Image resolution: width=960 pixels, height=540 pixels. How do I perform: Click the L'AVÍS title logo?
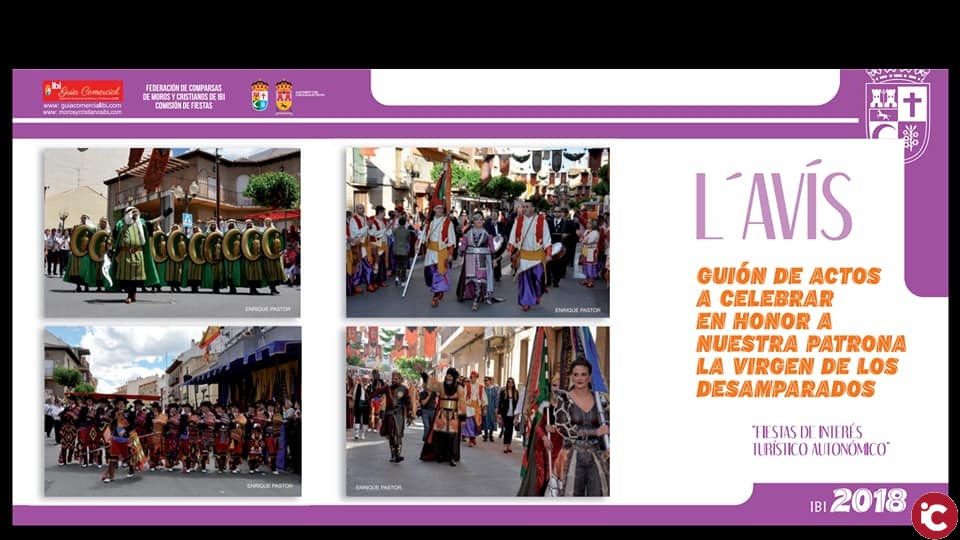click(774, 205)
